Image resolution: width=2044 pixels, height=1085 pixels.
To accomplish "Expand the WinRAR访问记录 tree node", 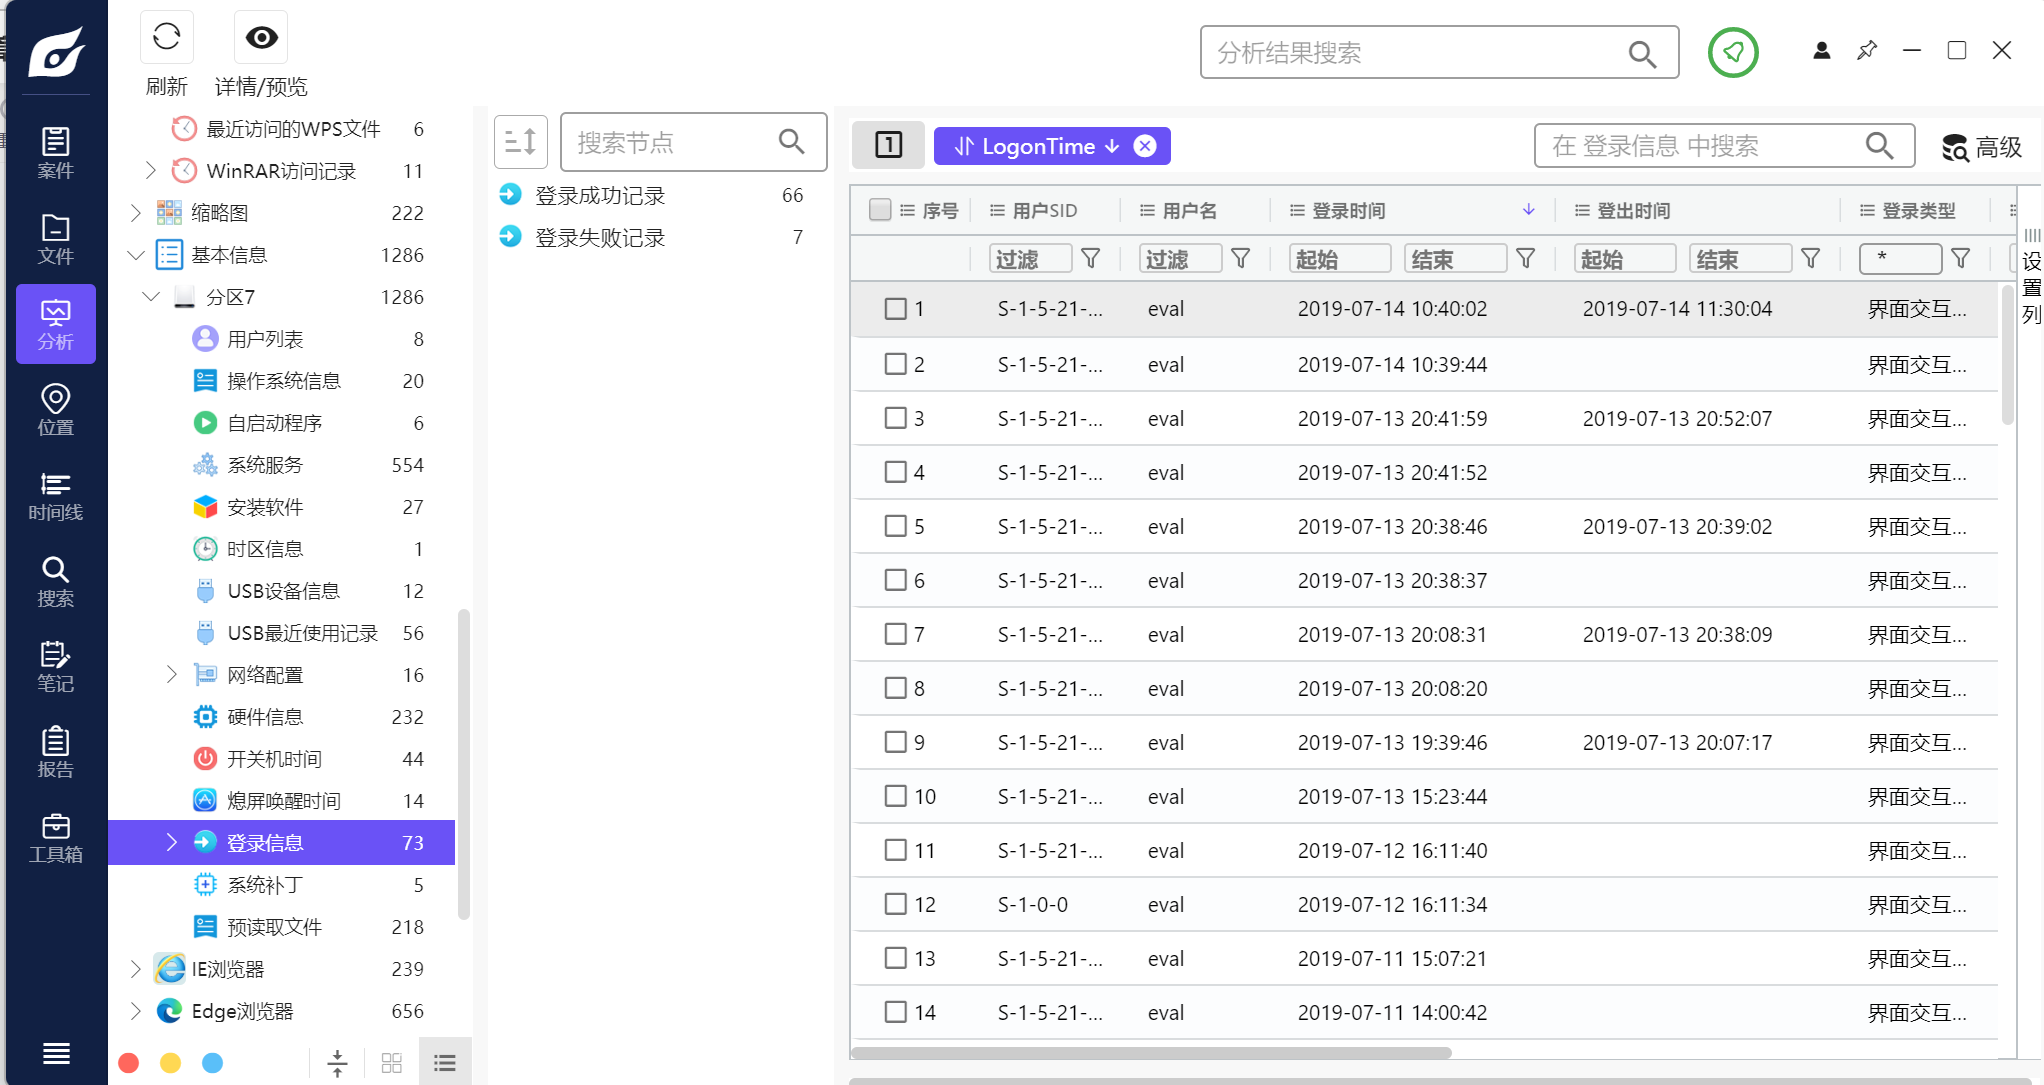I will coord(151,171).
